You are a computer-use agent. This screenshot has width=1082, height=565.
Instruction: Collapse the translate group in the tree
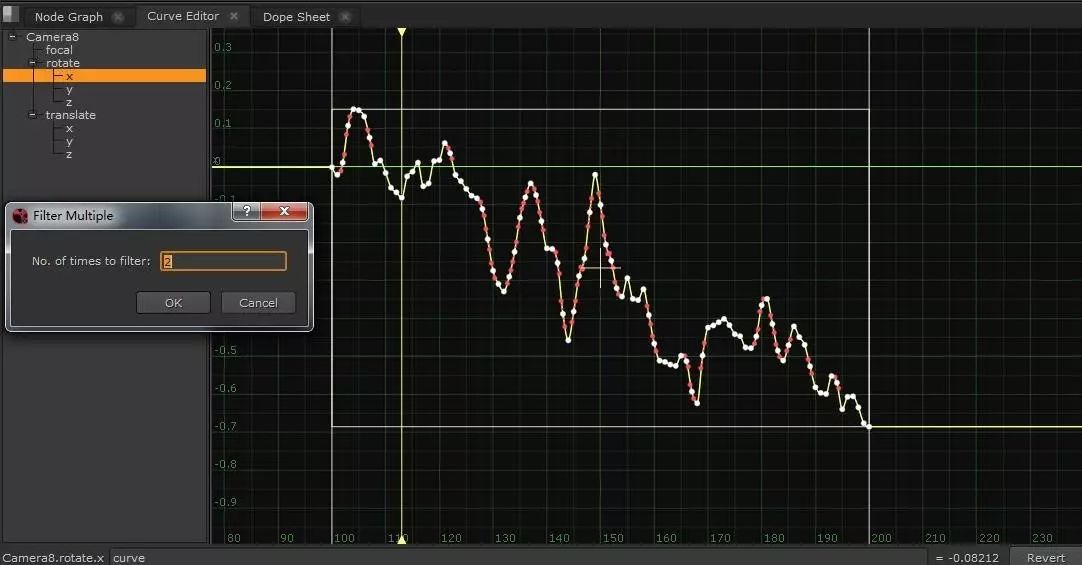tap(32, 115)
